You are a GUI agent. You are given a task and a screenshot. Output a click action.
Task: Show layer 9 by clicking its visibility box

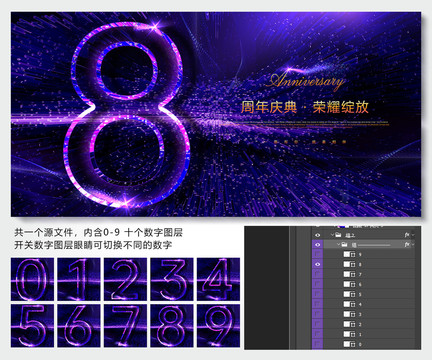point(318,254)
